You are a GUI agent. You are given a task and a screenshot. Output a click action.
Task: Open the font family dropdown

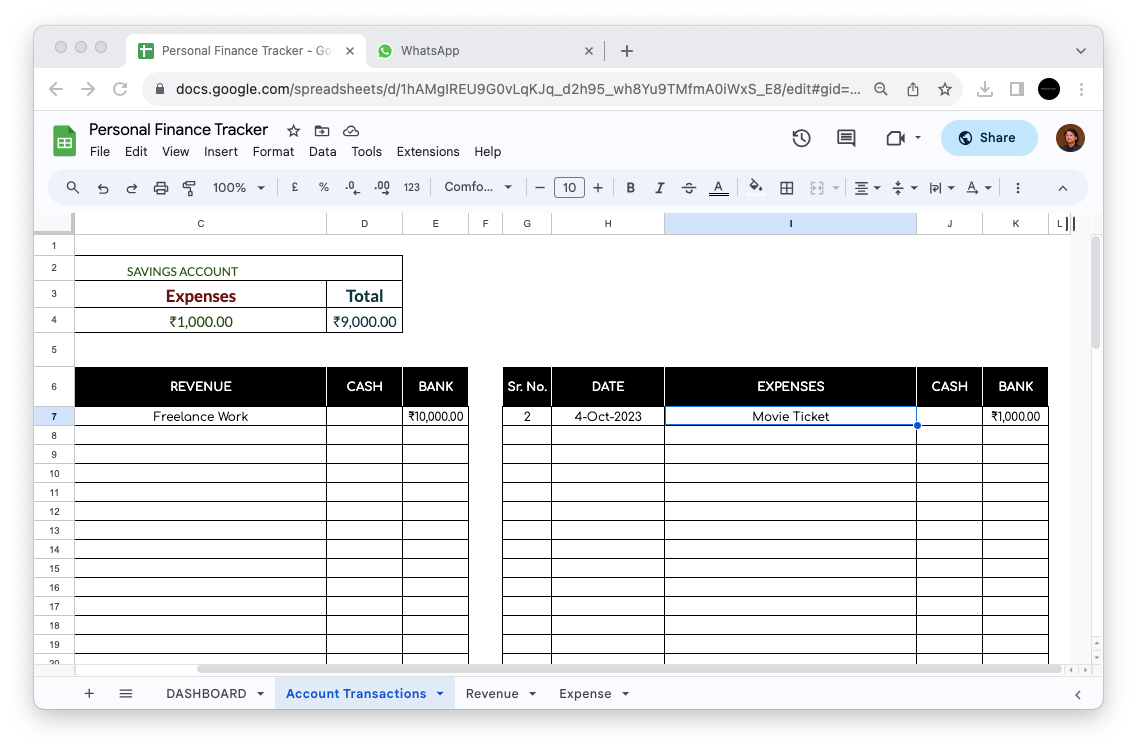tap(478, 187)
